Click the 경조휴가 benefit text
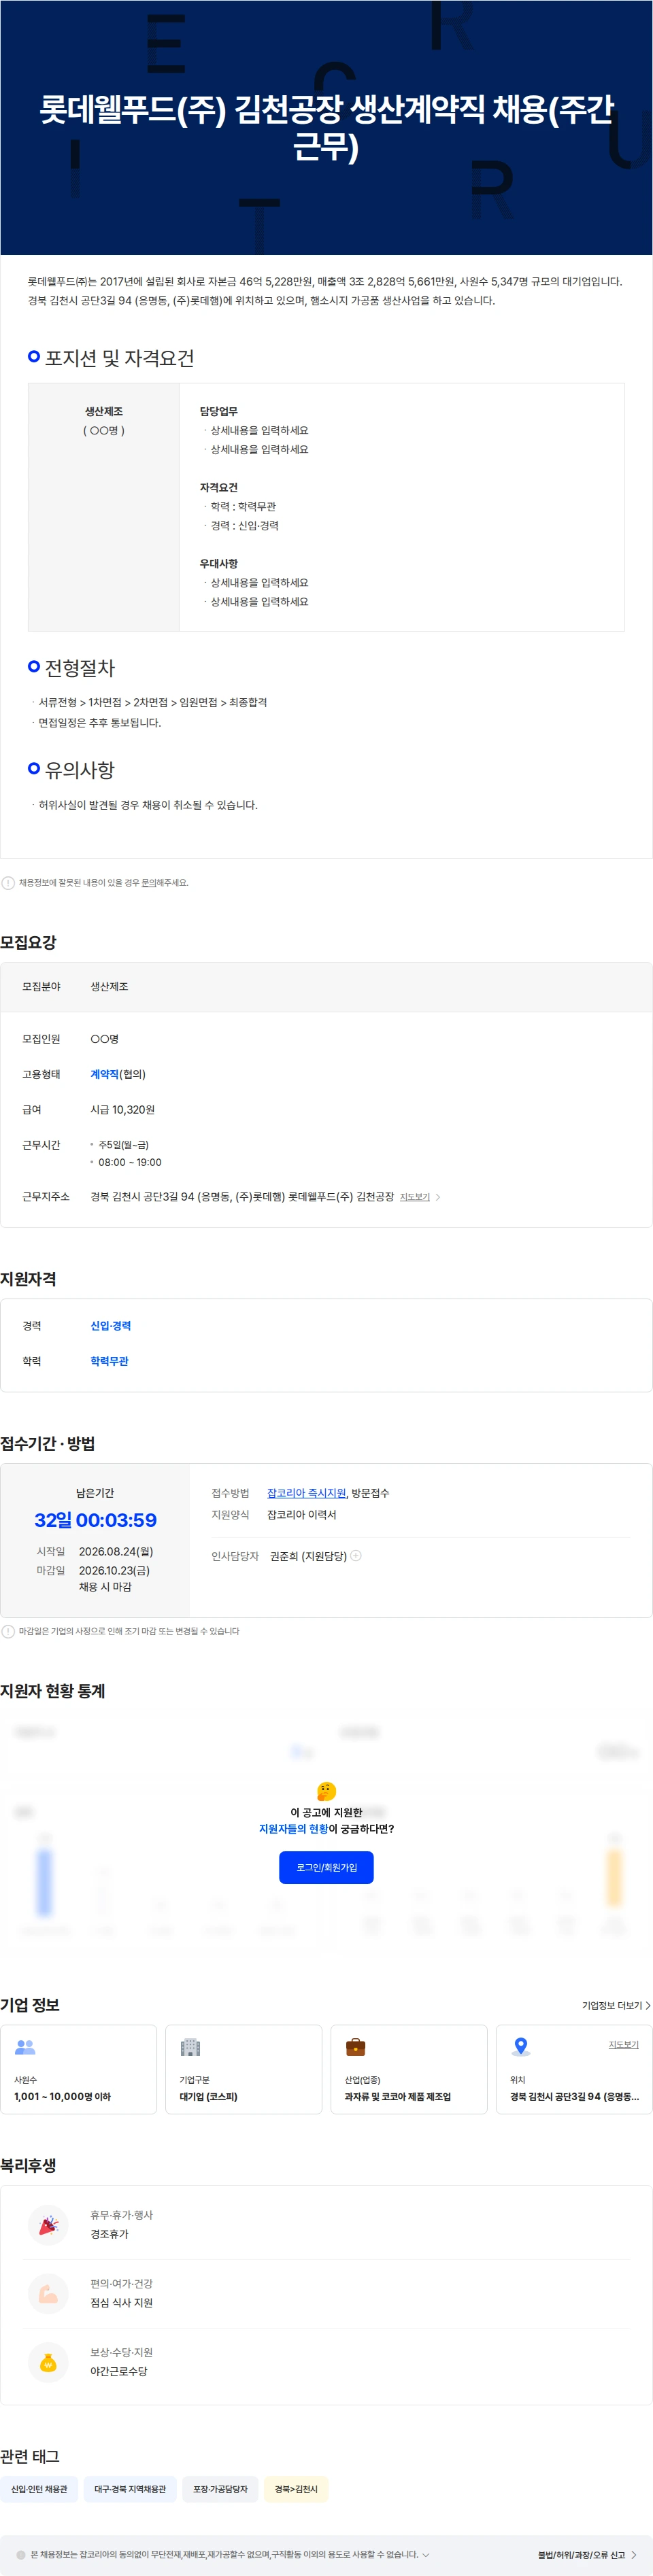653x2576 pixels. coord(109,2234)
